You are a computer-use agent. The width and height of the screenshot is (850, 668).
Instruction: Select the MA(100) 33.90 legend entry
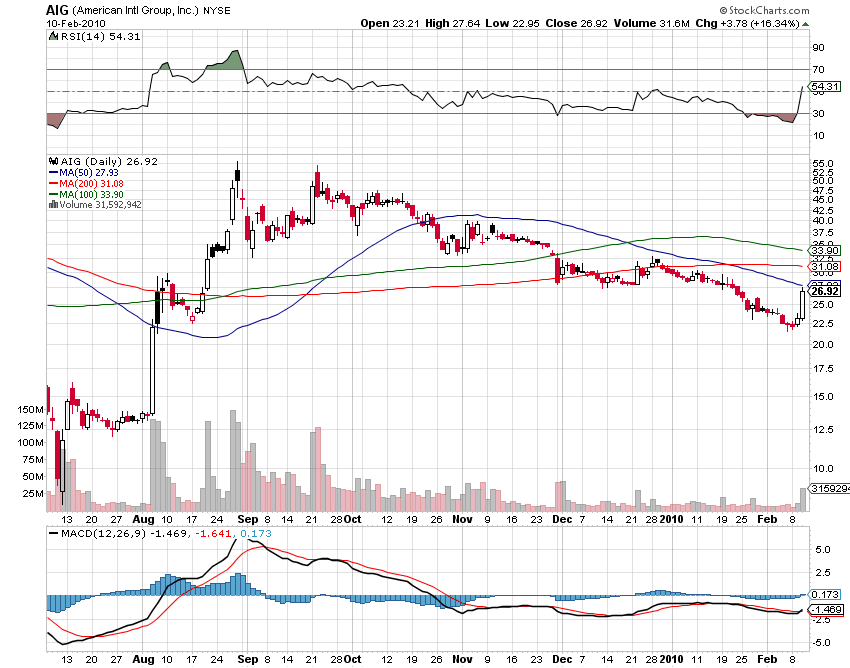(x=86, y=194)
